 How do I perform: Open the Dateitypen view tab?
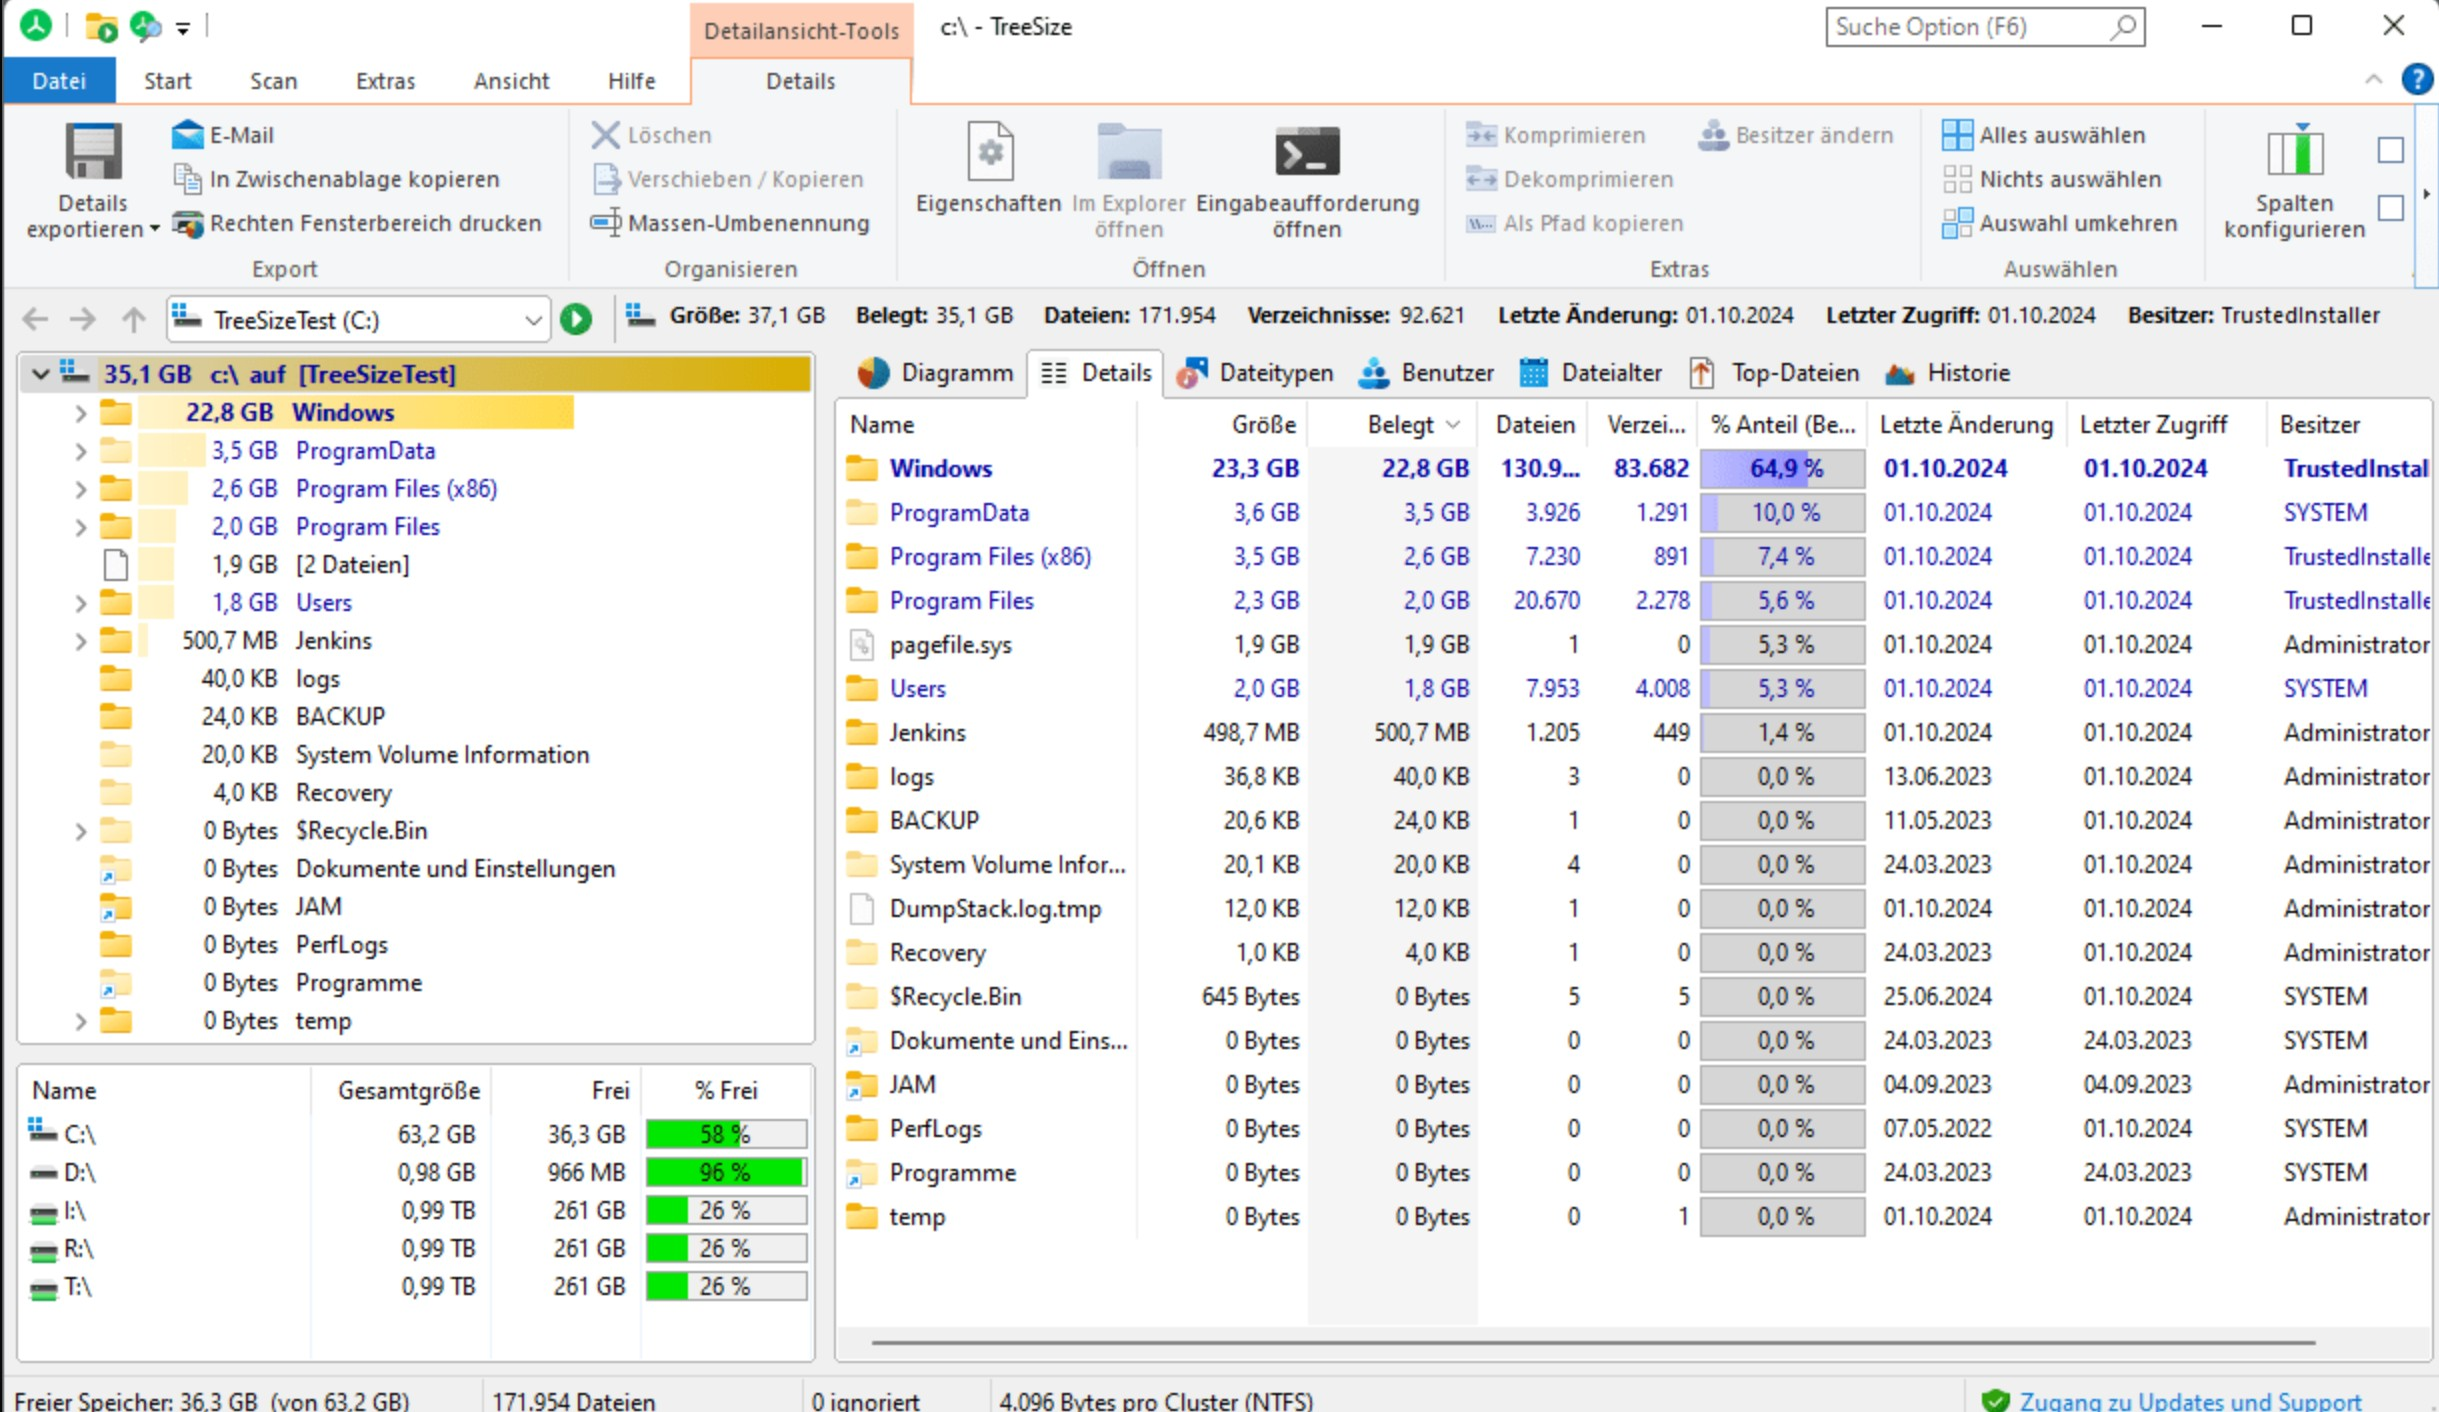(x=1255, y=373)
